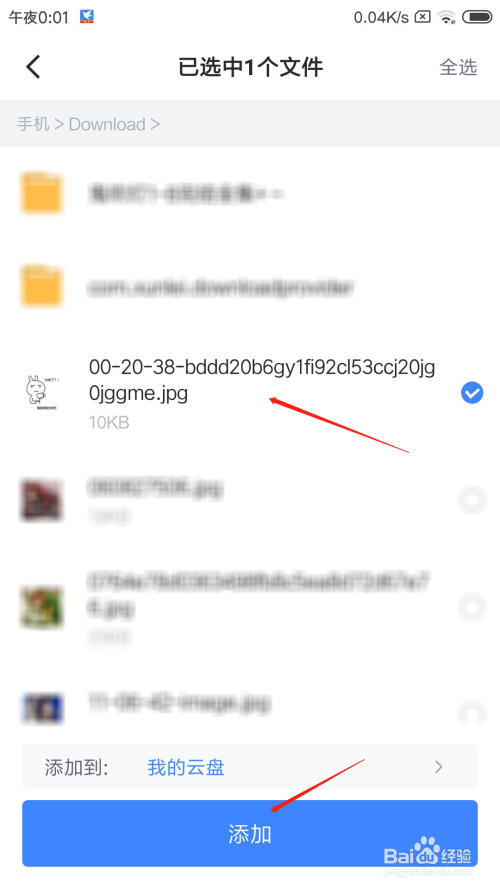
Task: Tap the WiFi icon in status bar
Action: click(x=447, y=18)
